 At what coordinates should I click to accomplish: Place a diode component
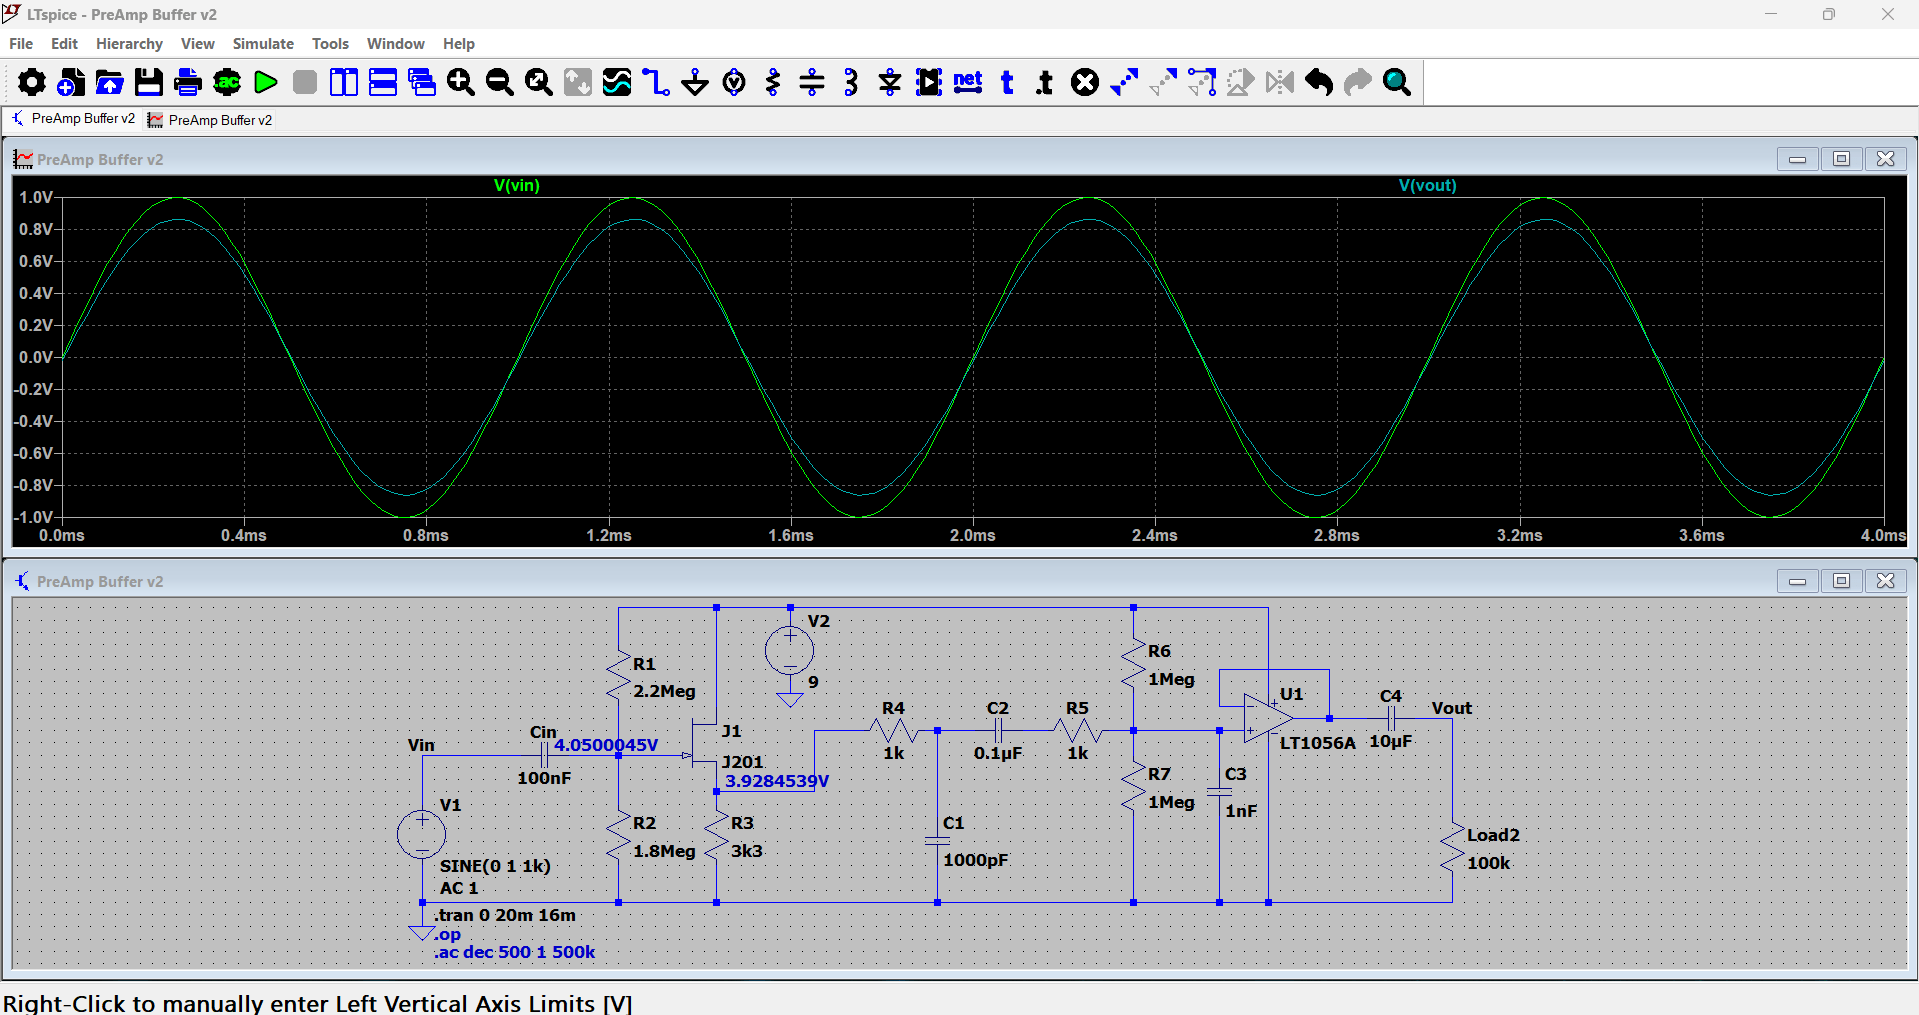click(x=890, y=82)
